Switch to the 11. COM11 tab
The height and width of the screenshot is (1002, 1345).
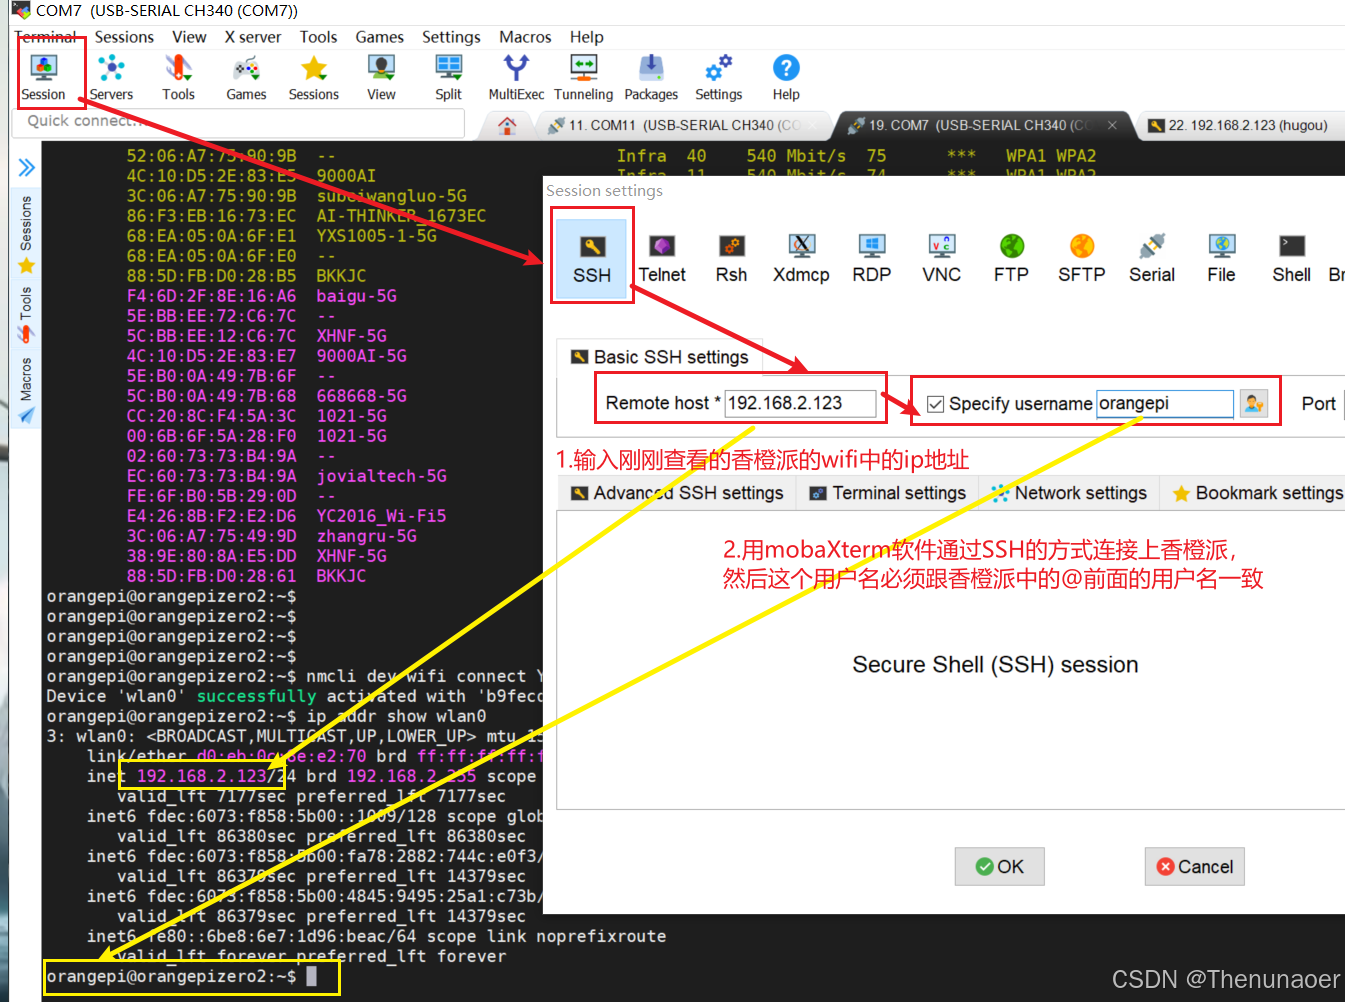(x=685, y=126)
